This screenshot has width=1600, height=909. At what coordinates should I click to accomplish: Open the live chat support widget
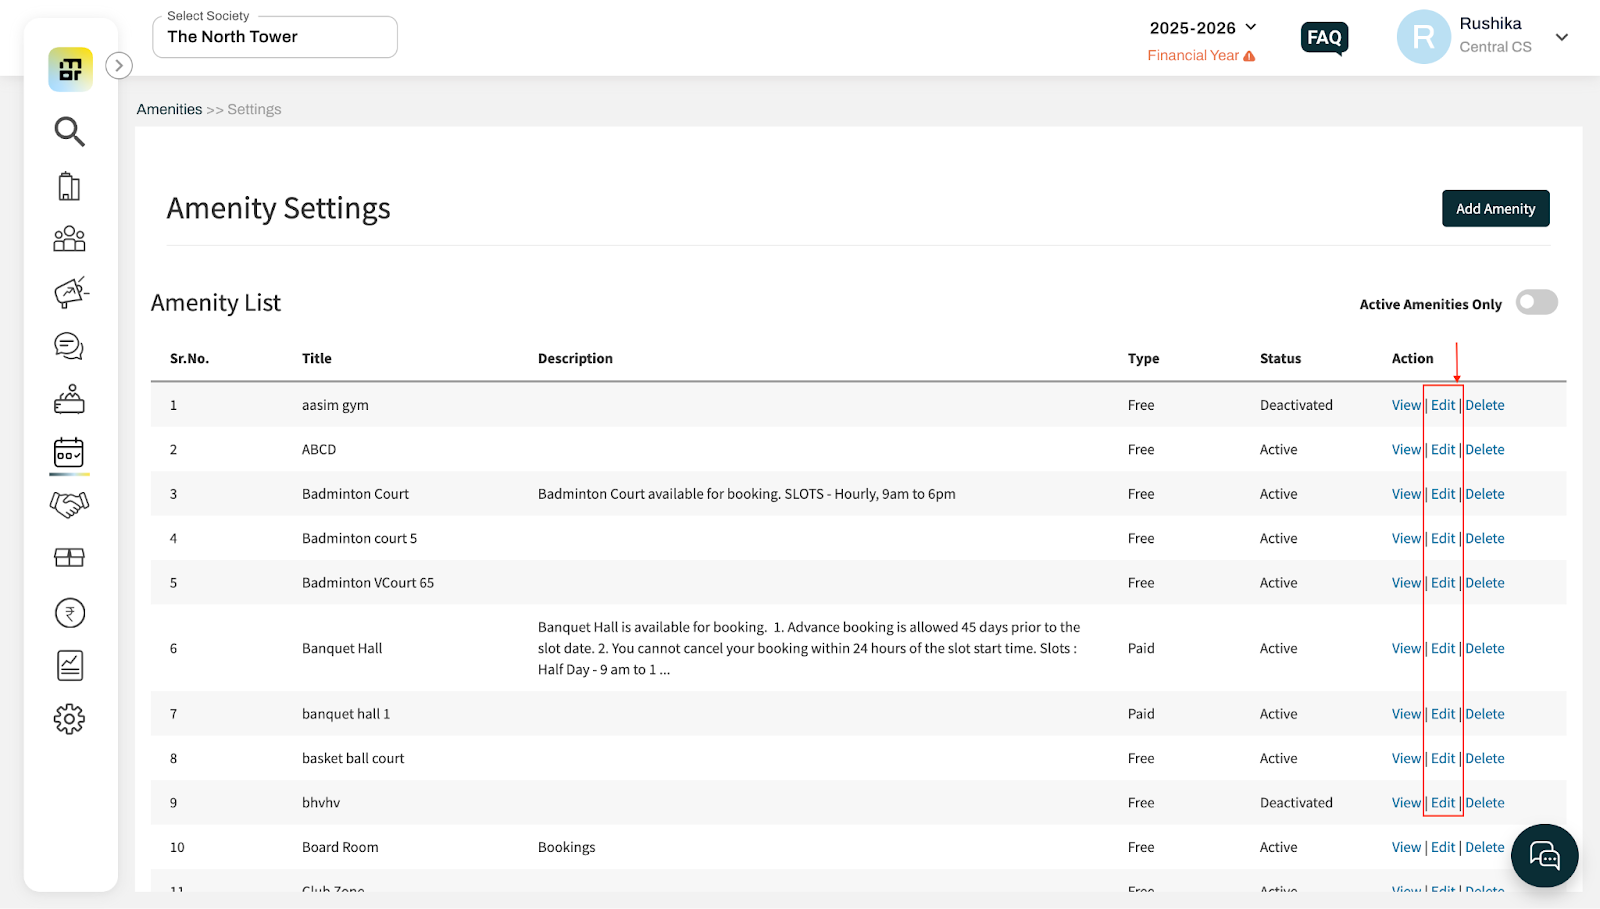(x=1544, y=856)
